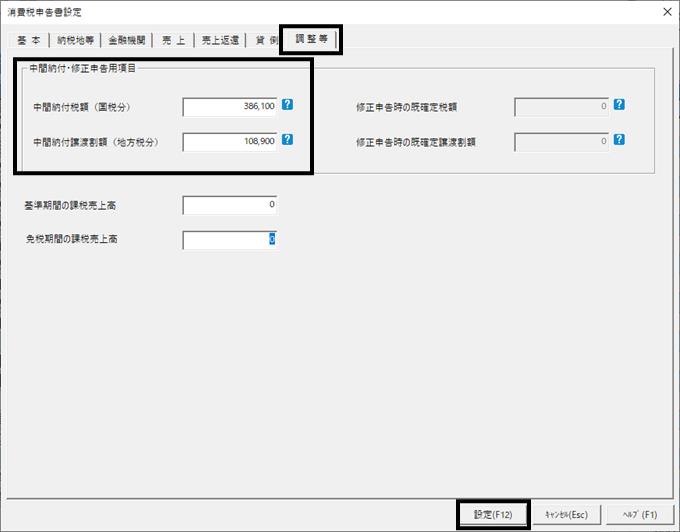
Task: Select the 免税期間の課税売上高 input field
Action: click(x=230, y=240)
